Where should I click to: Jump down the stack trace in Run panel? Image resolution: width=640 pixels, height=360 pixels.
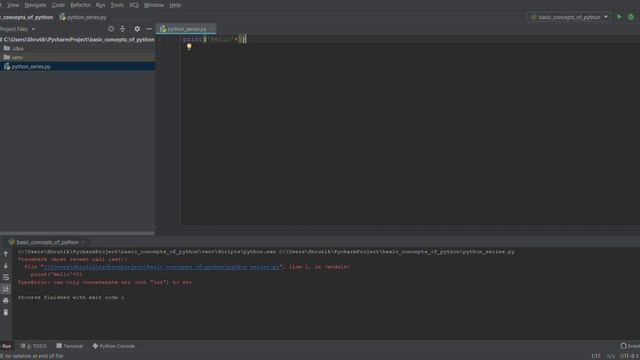(6, 266)
